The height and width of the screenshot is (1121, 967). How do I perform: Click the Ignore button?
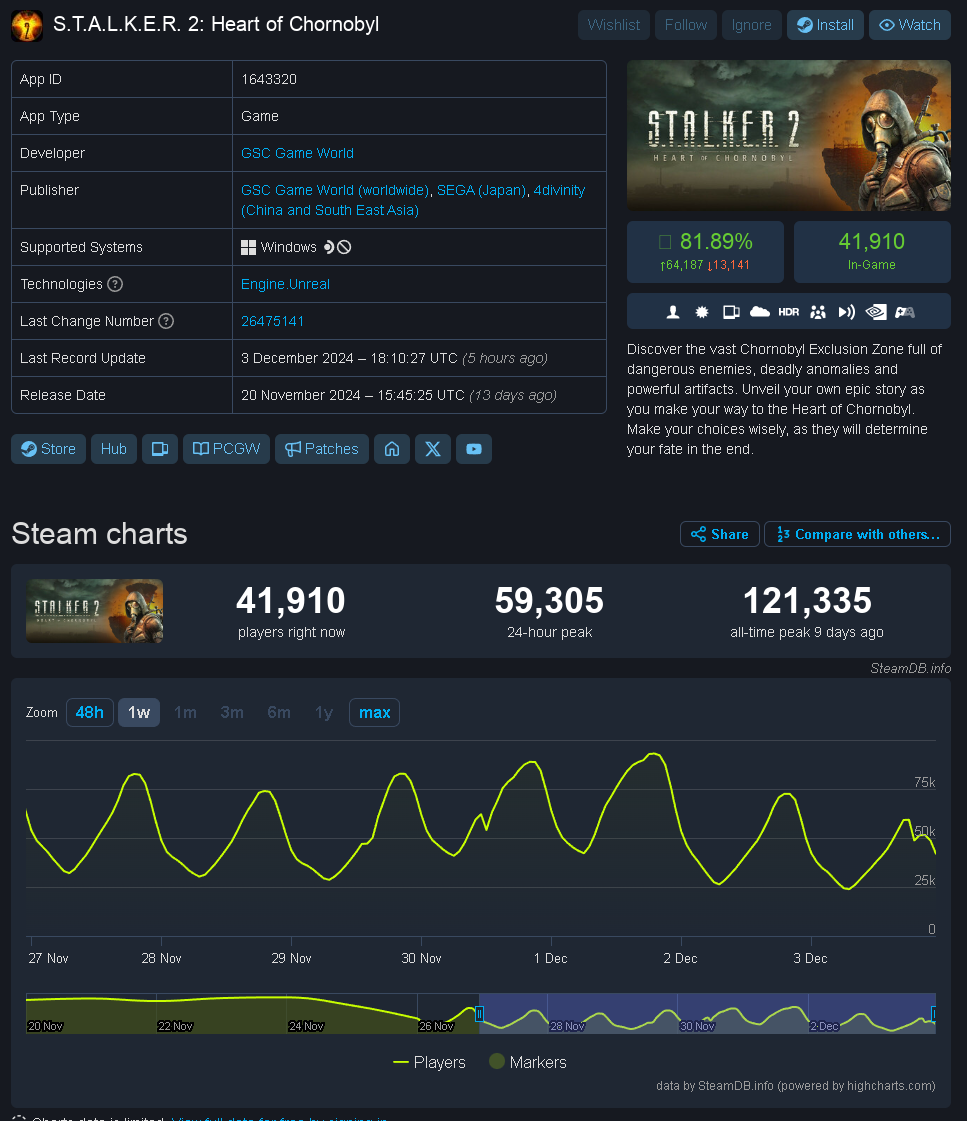(751, 25)
